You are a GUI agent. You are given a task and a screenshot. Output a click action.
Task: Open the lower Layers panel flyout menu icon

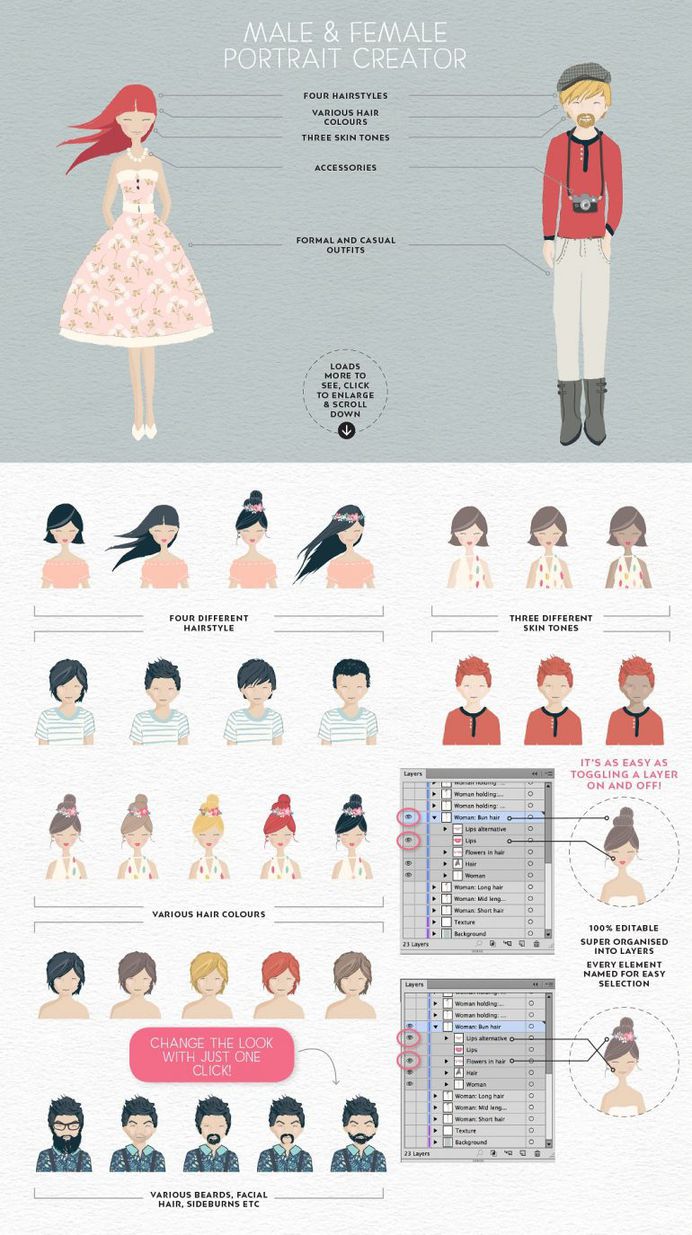(549, 984)
